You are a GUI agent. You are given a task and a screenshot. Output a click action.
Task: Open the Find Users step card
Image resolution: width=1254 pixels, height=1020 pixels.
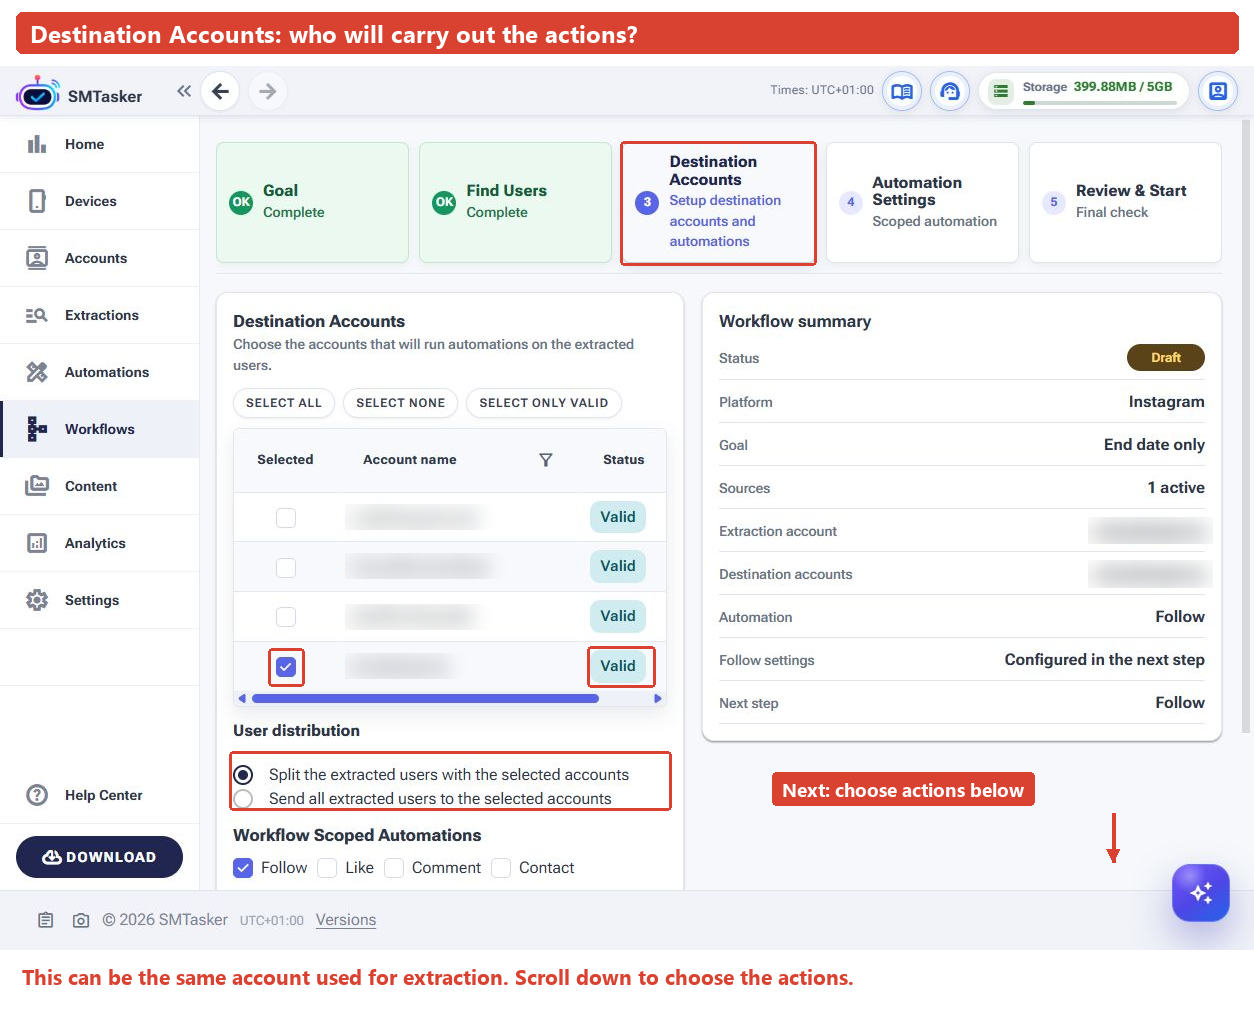point(515,202)
